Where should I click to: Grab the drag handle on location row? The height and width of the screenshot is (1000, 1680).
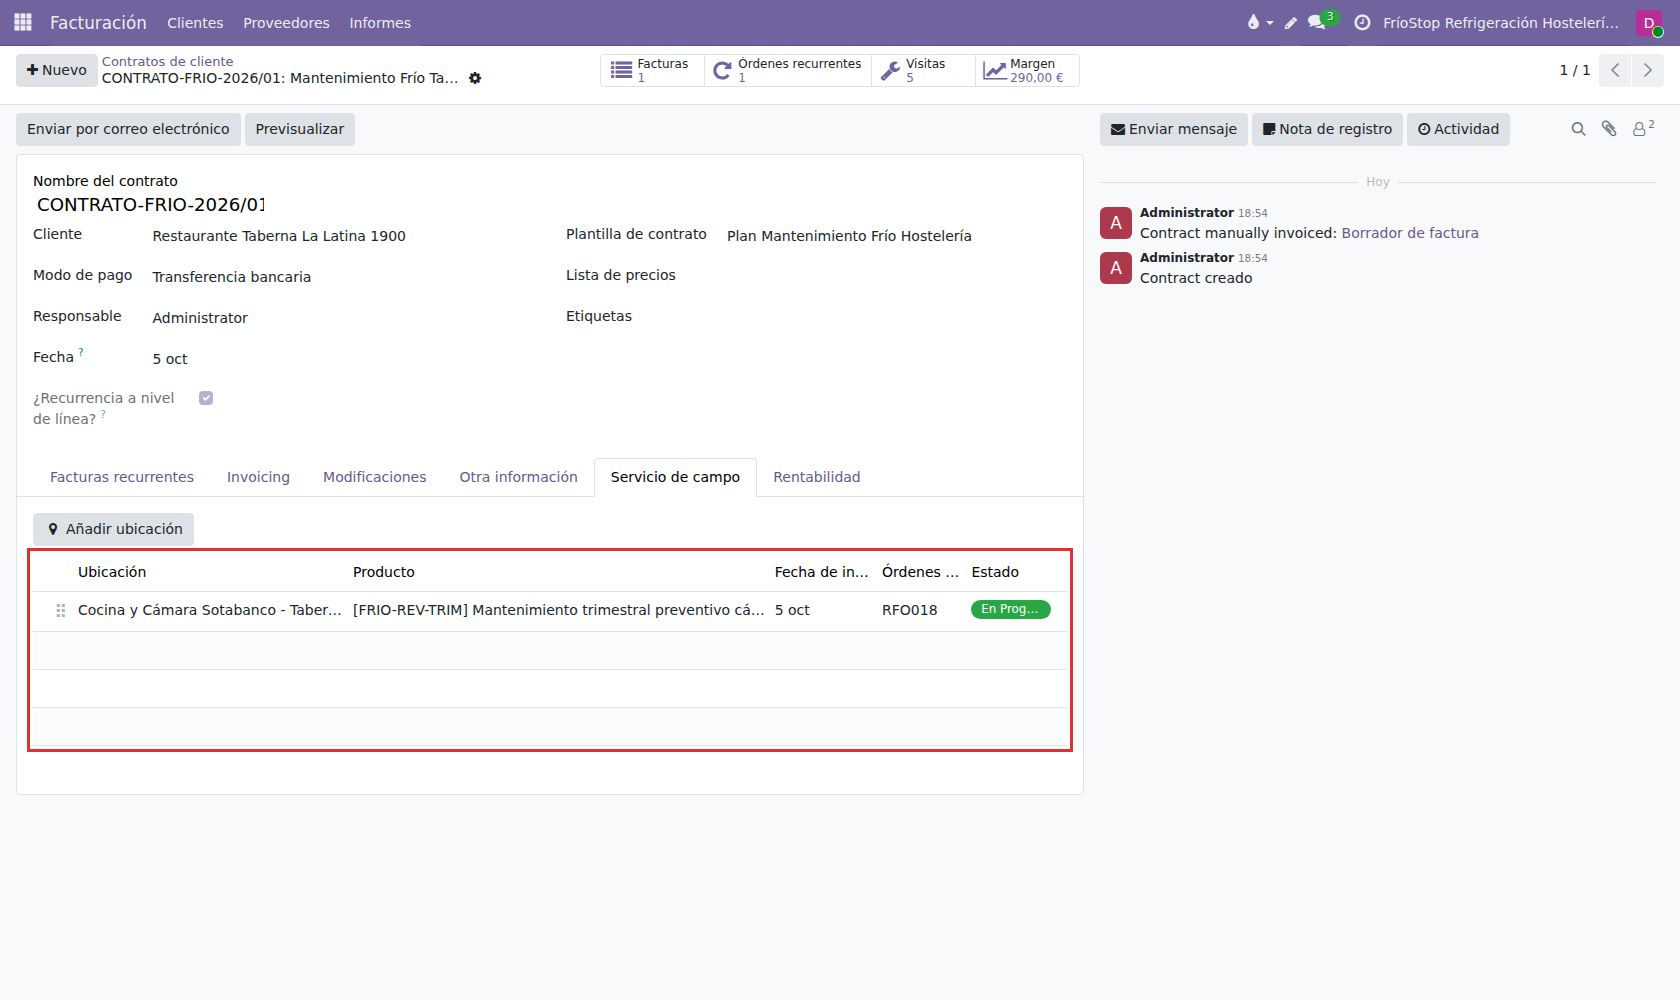click(61, 610)
